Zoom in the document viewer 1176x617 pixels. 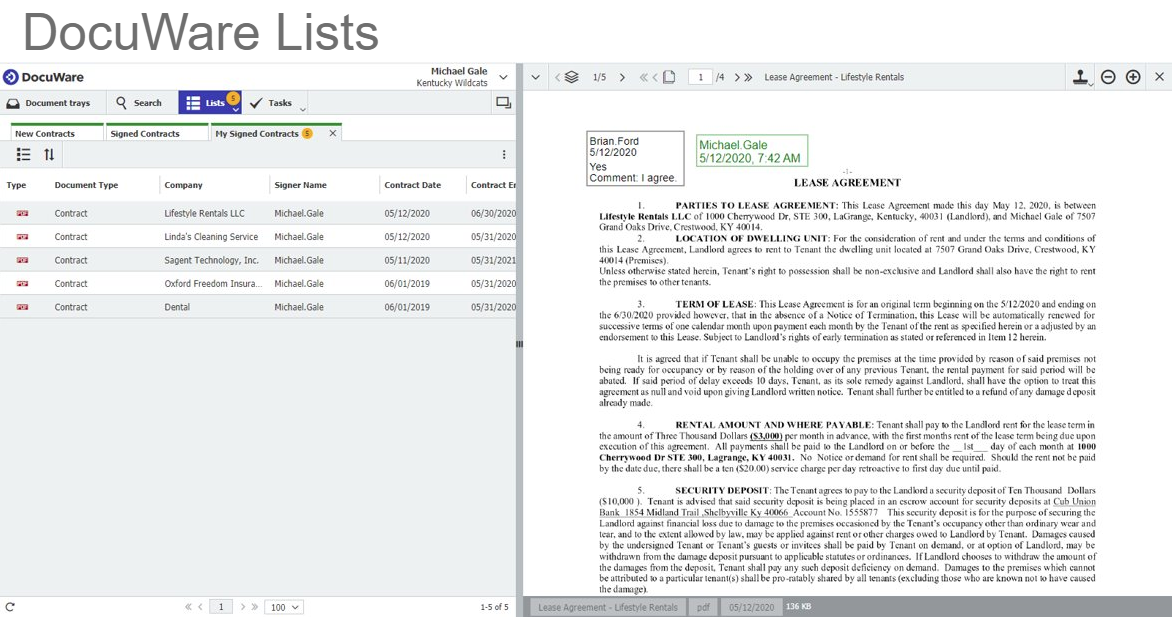1133,77
